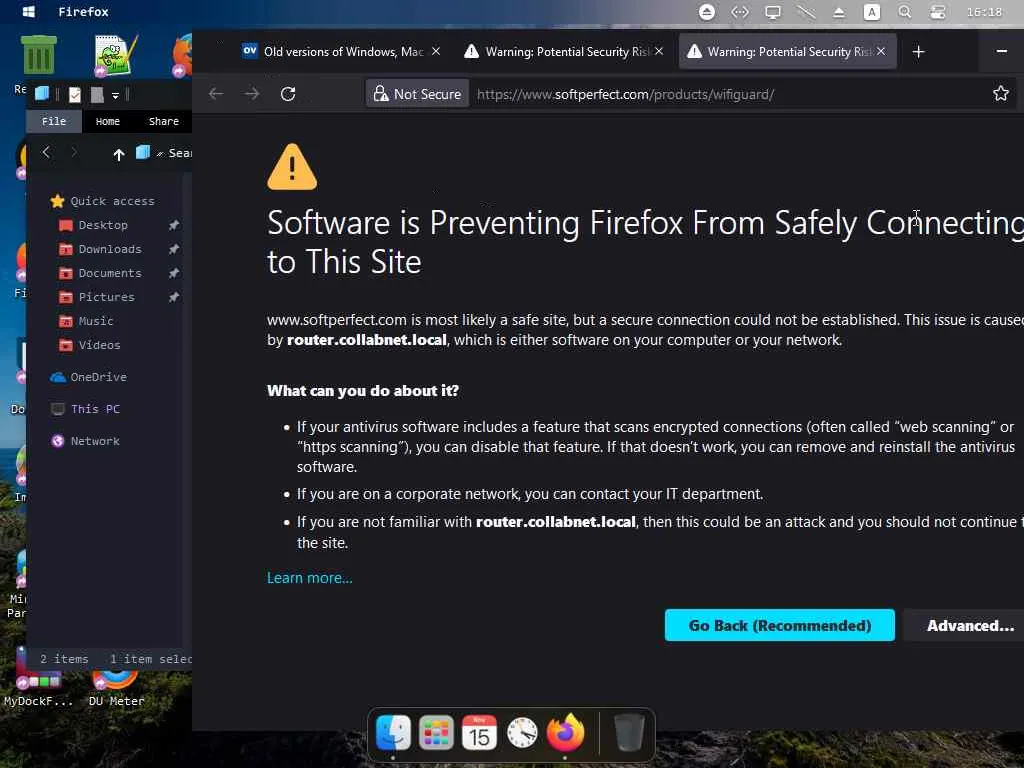Click the Control Center icon in menu bar
Viewport: 1024px width, 768px height.
coord(937,12)
